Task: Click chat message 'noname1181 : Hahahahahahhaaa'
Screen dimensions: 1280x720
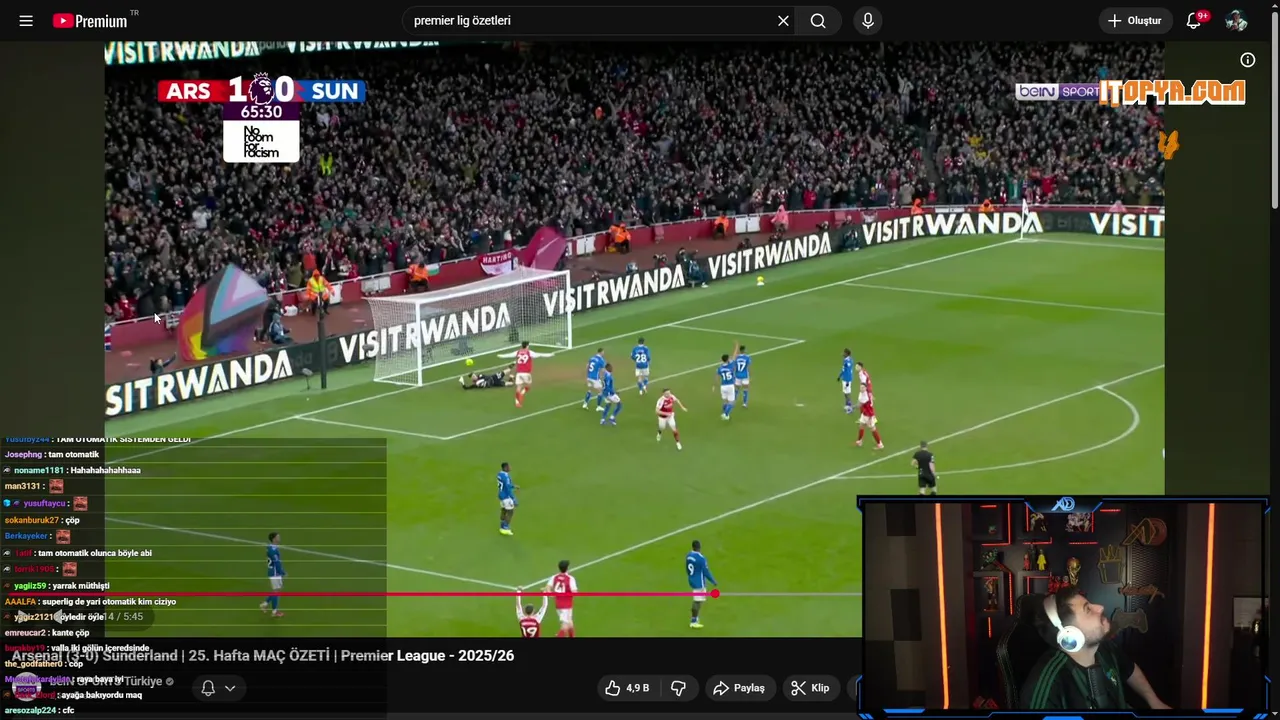Action: (x=72, y=470)
